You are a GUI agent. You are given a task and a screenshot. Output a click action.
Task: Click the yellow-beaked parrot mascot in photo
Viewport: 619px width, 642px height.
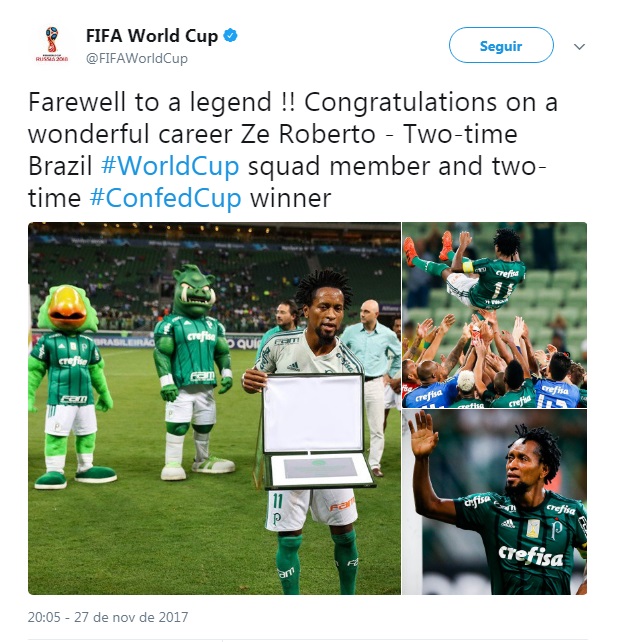(x=70, y=387)
